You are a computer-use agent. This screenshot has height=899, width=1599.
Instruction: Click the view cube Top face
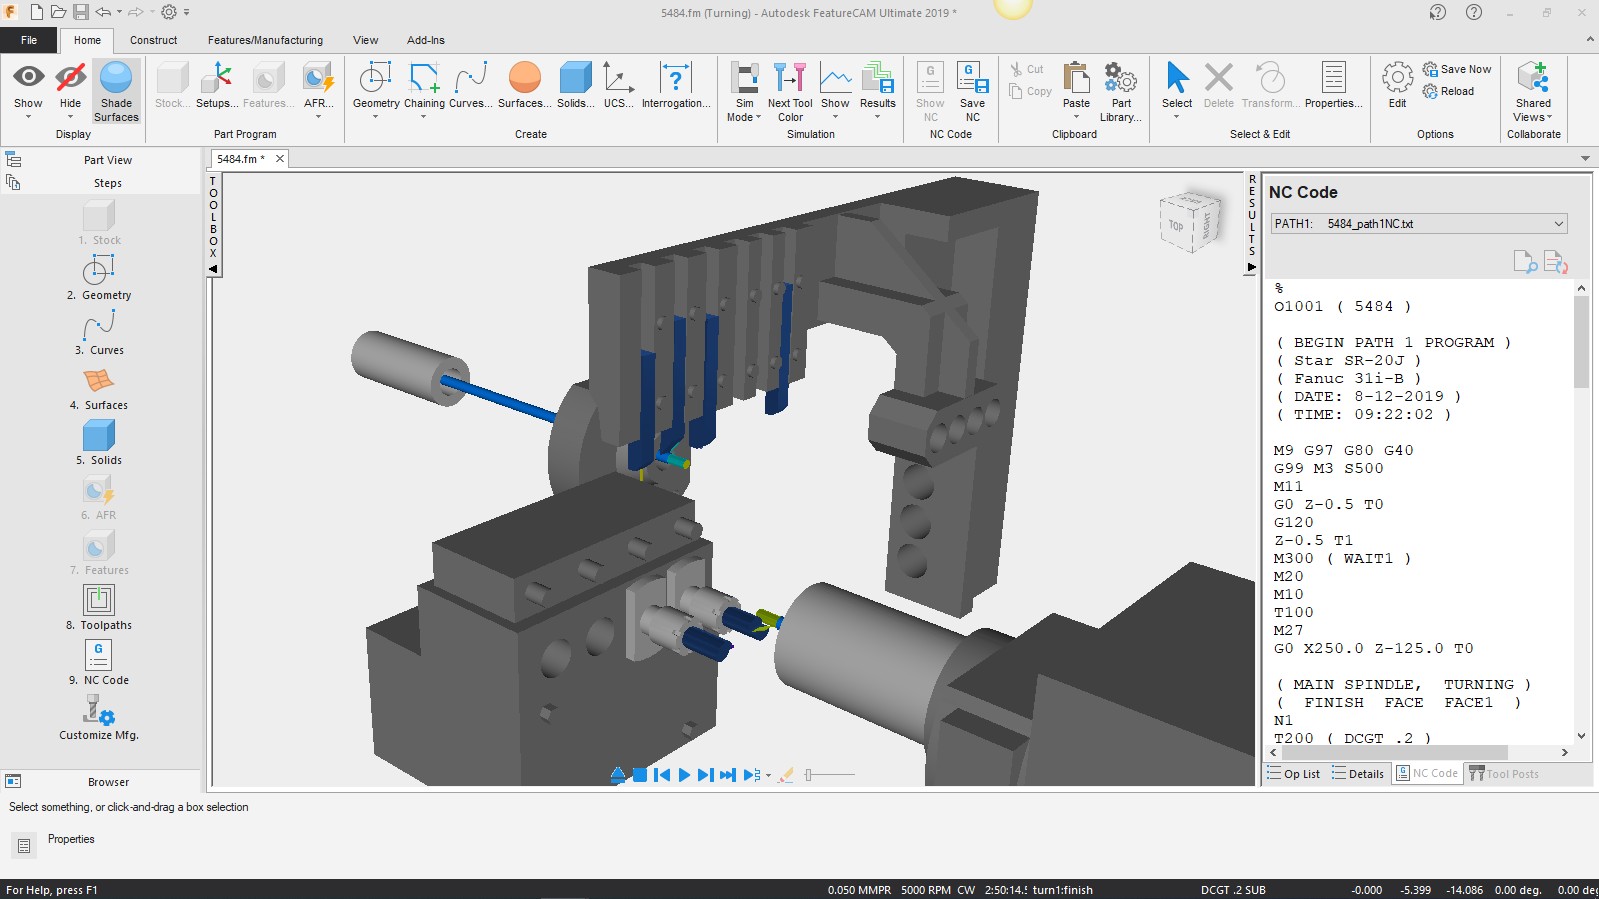coord(1176,225)
